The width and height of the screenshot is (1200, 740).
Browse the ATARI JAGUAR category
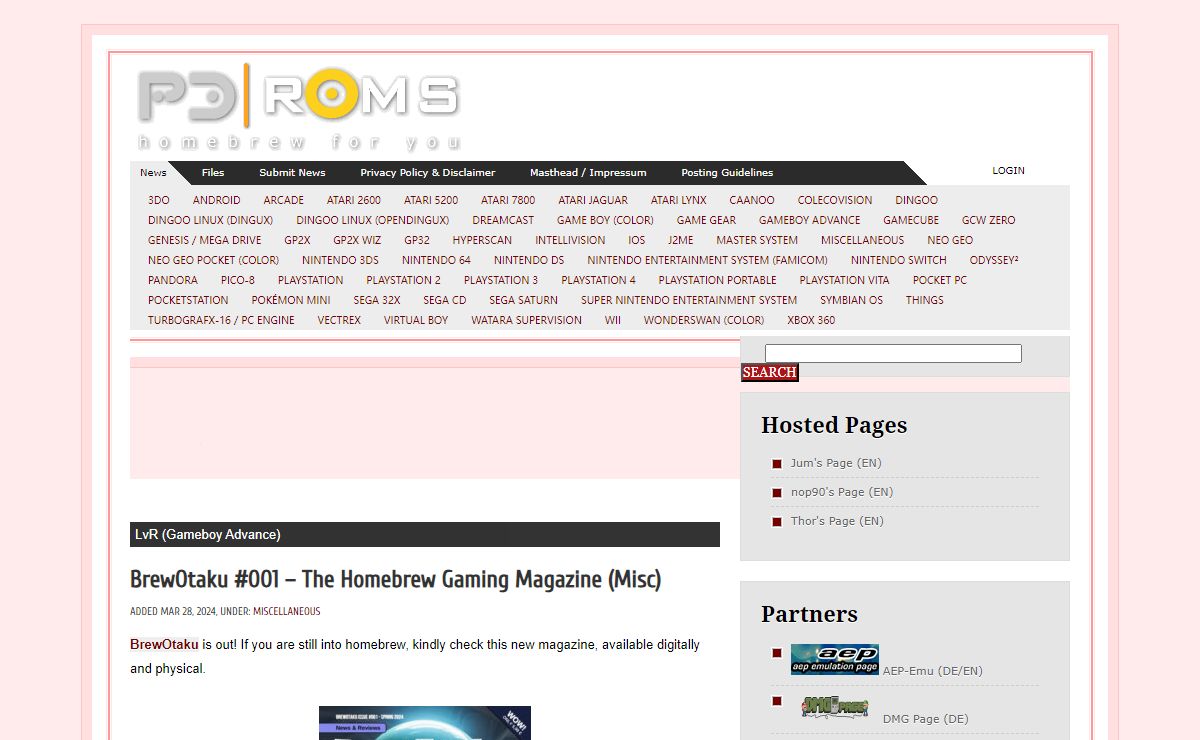coord(593,200)
